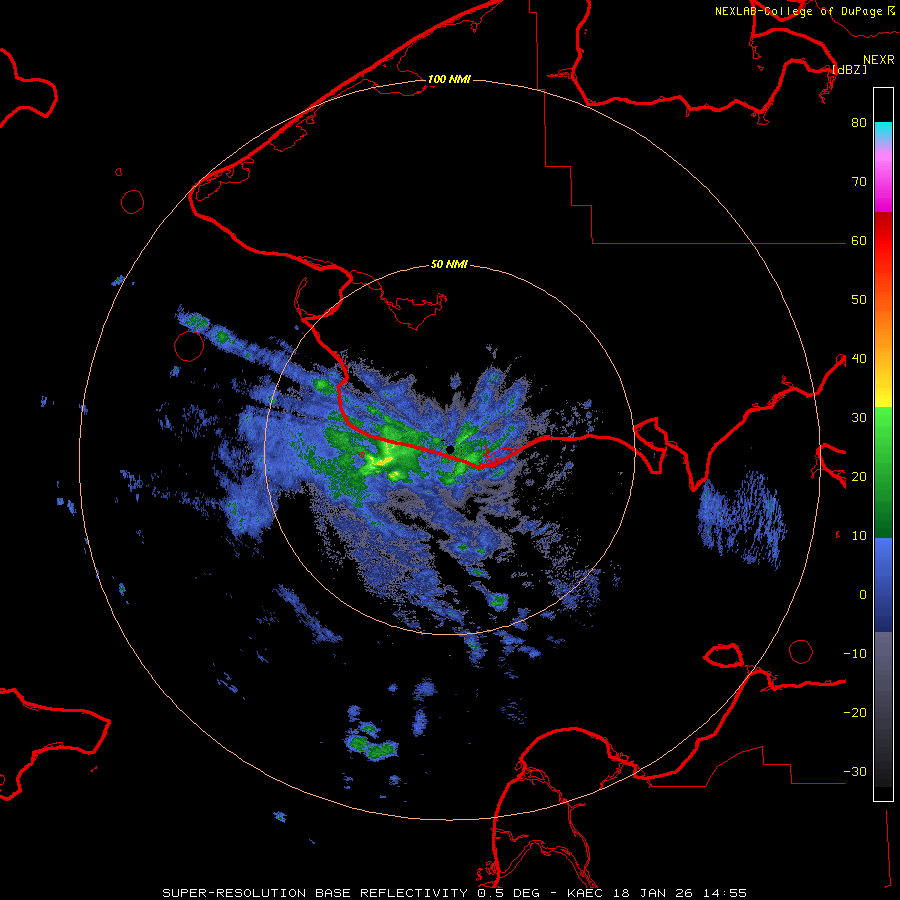Image resolution: width=900 pixels, height=900 pixels.
Task: Click the cyan top segment of the color bar
Action: [883, 131]
